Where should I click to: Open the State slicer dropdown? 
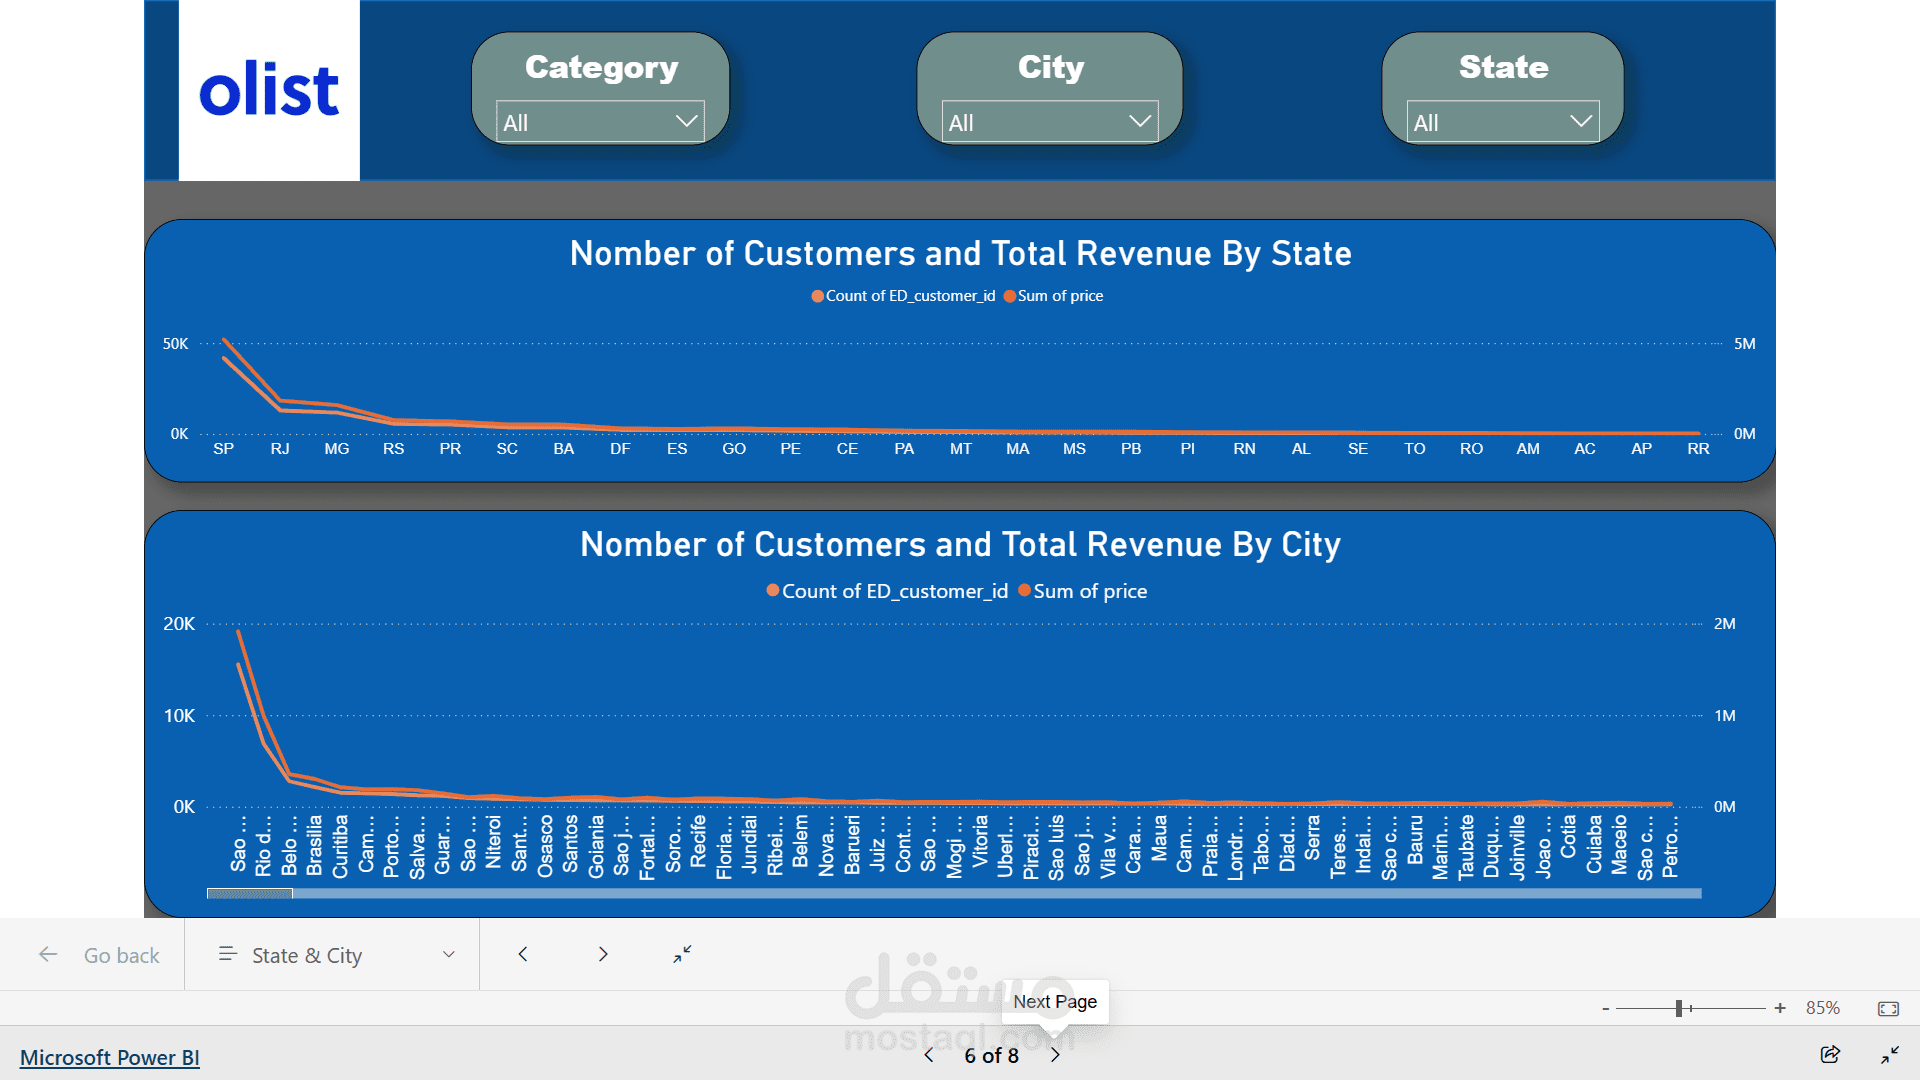pos(1502,122)
